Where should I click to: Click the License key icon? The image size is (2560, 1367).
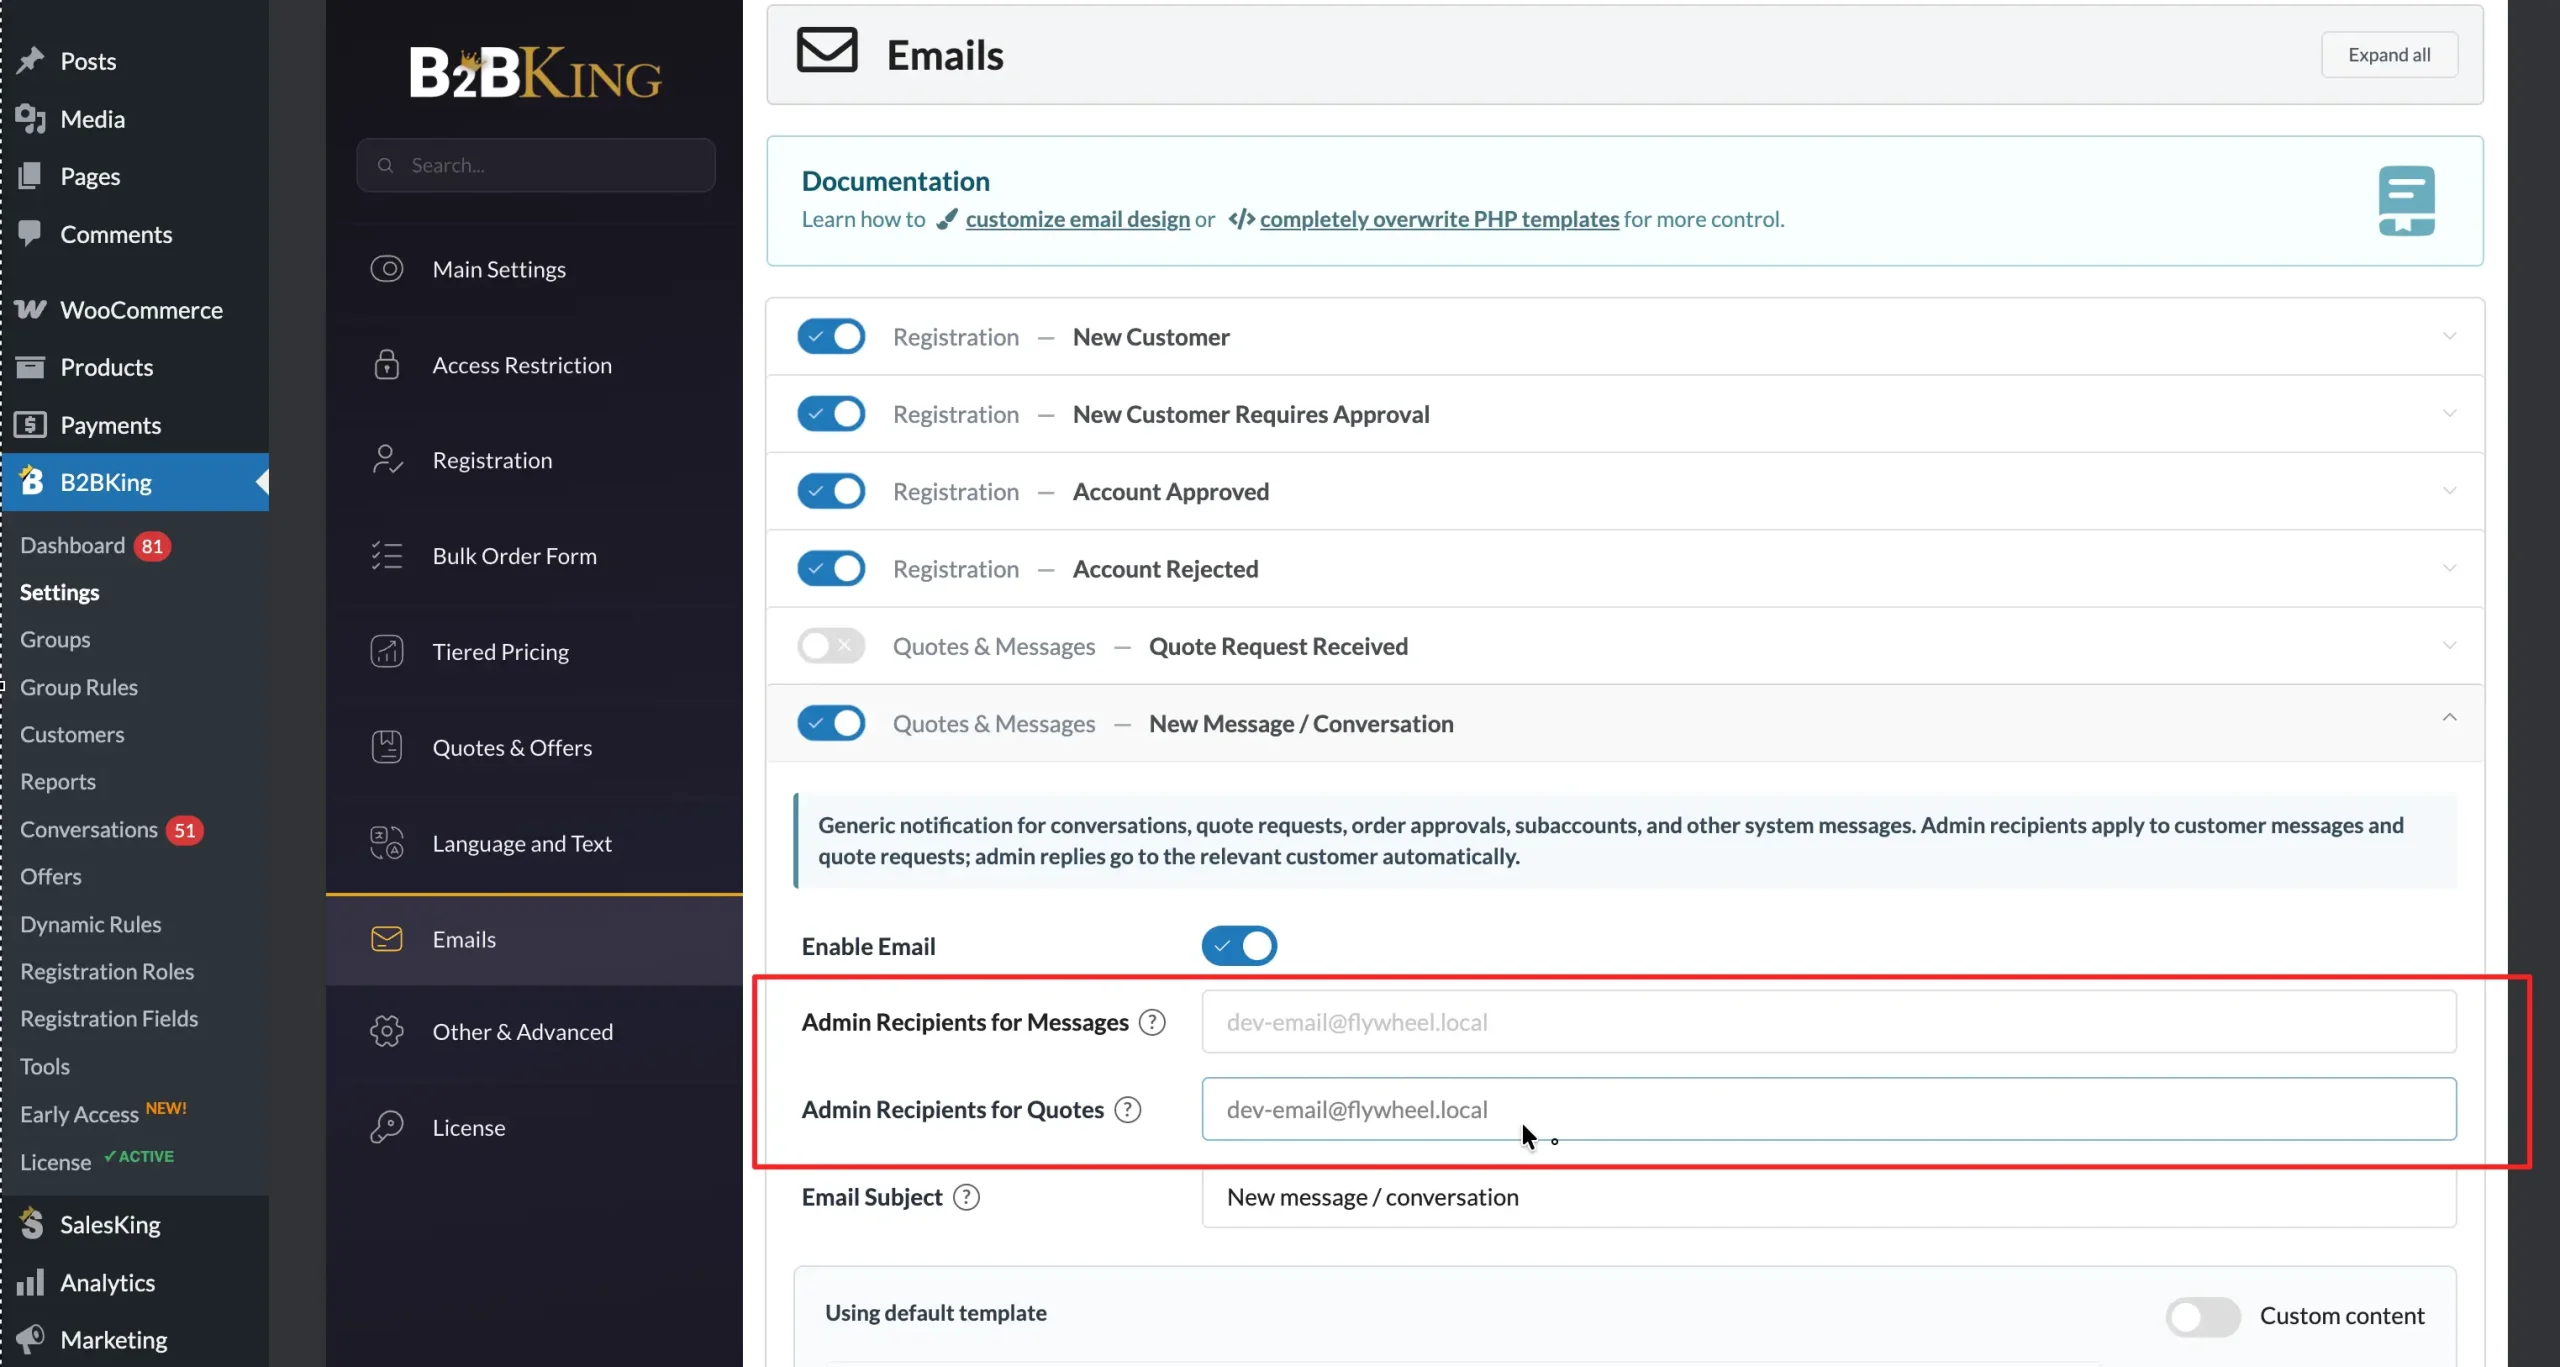click(386, 1127)
